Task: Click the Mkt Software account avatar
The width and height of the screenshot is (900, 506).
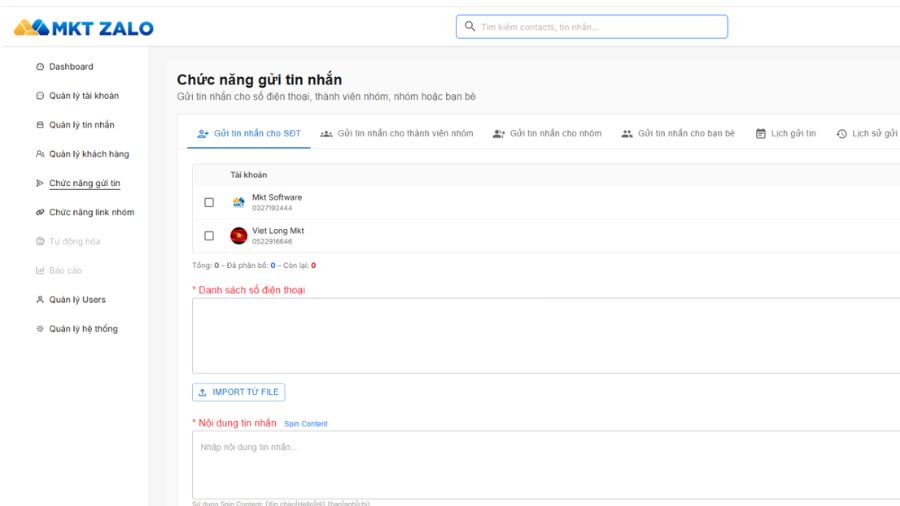Action: point(238,202)
